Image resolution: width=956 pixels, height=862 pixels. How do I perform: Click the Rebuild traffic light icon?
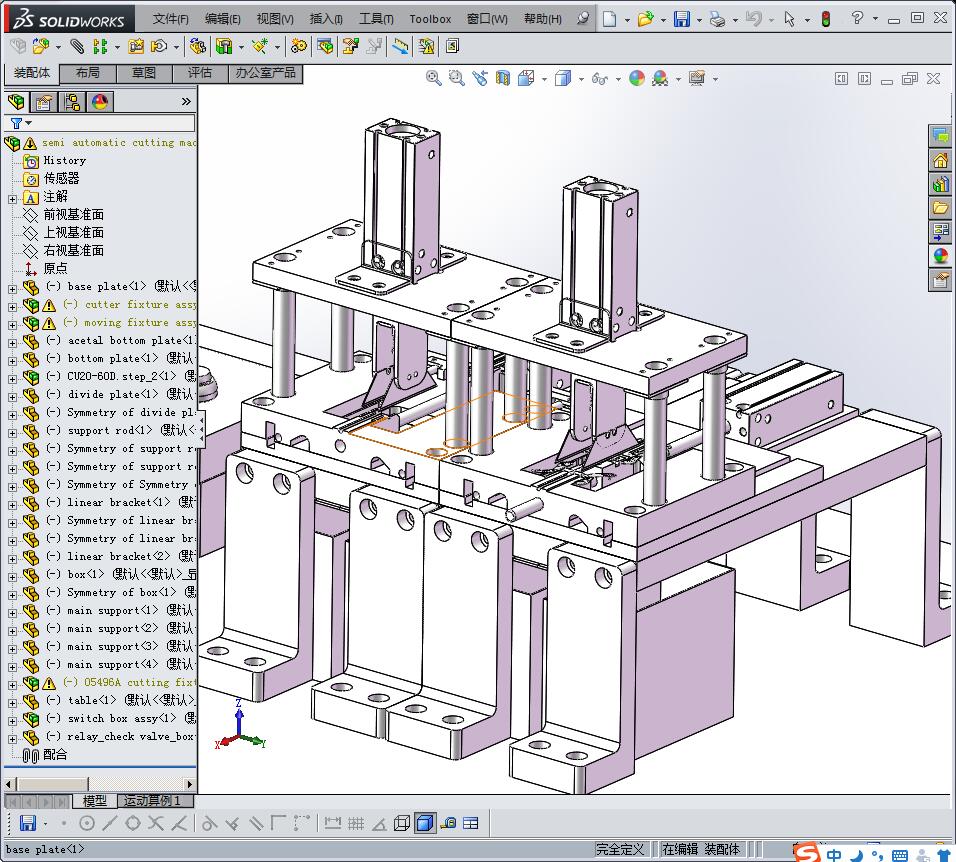point(825,19)
